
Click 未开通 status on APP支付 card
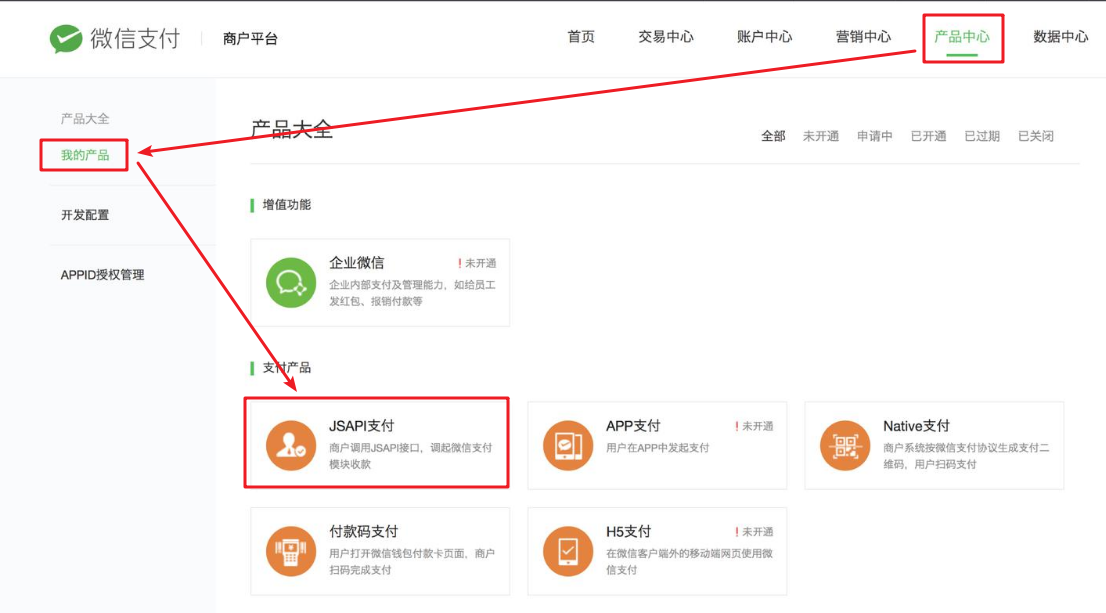[755, 426]
